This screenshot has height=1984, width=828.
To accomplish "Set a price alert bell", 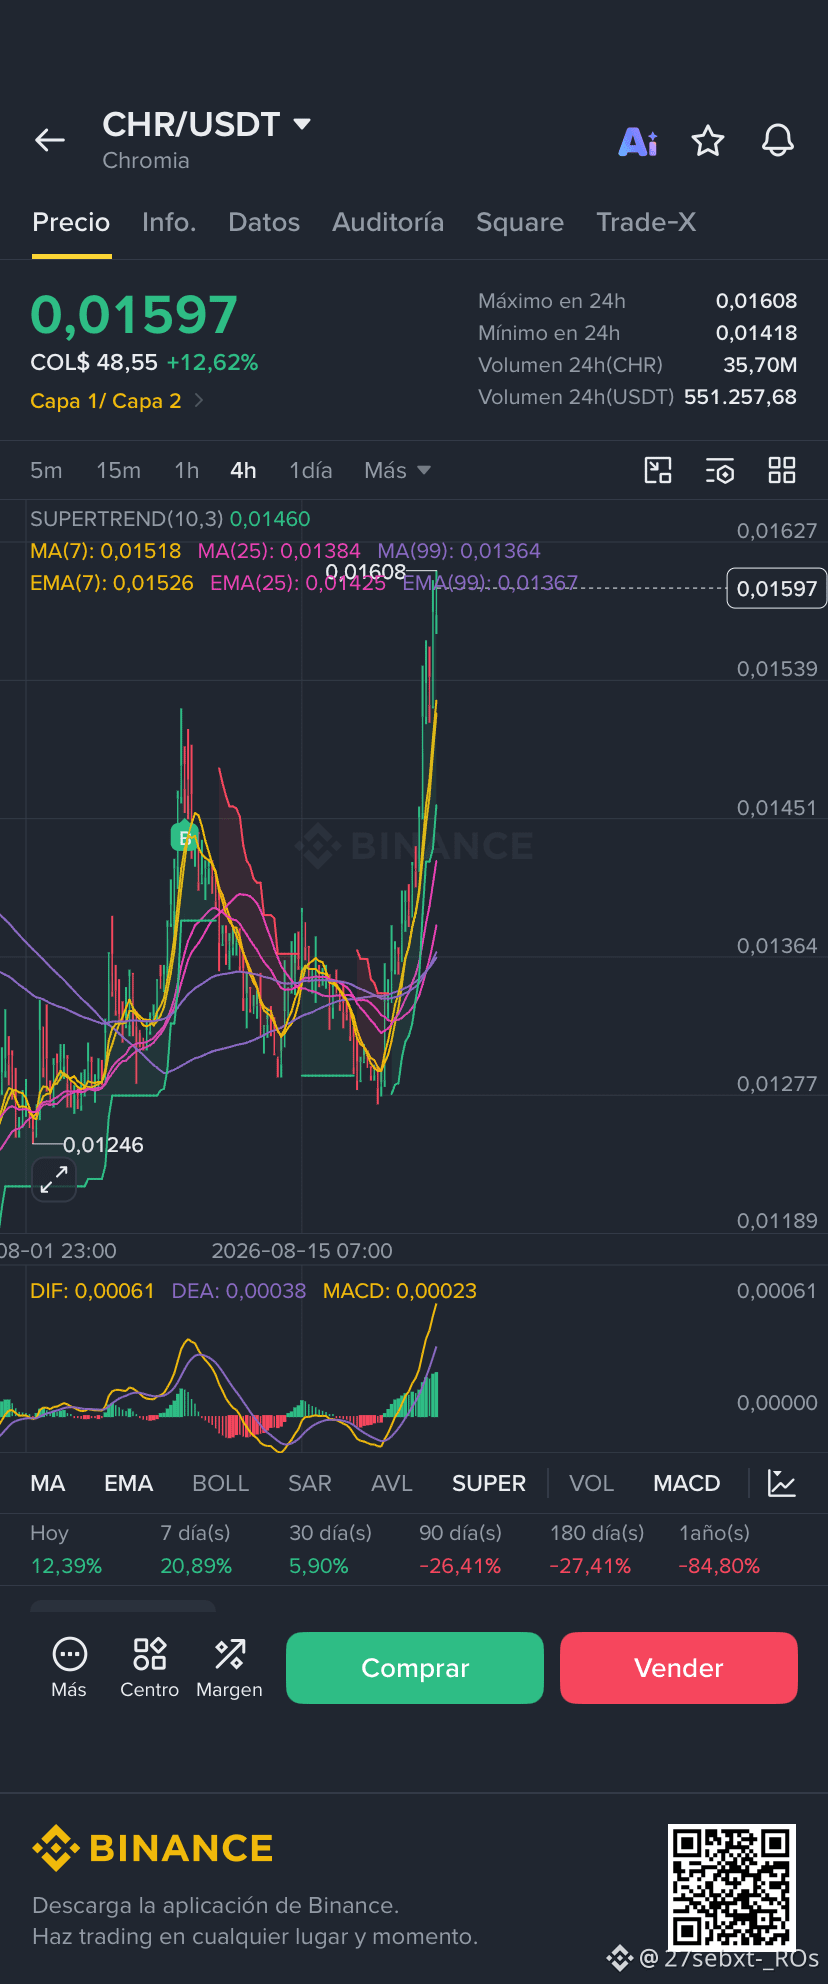I will coord(778,141).
